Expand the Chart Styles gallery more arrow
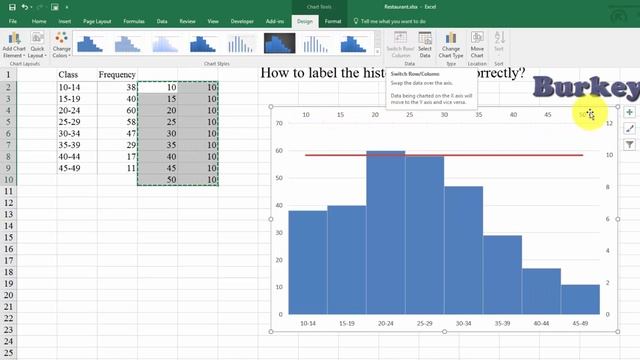 (378, 51)
